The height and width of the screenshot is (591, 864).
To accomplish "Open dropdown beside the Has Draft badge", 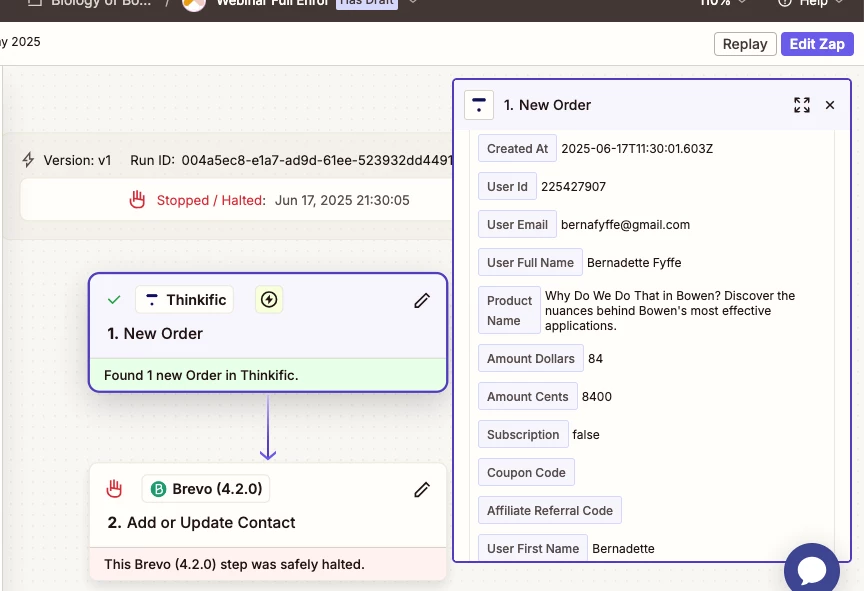I will 413,2.
